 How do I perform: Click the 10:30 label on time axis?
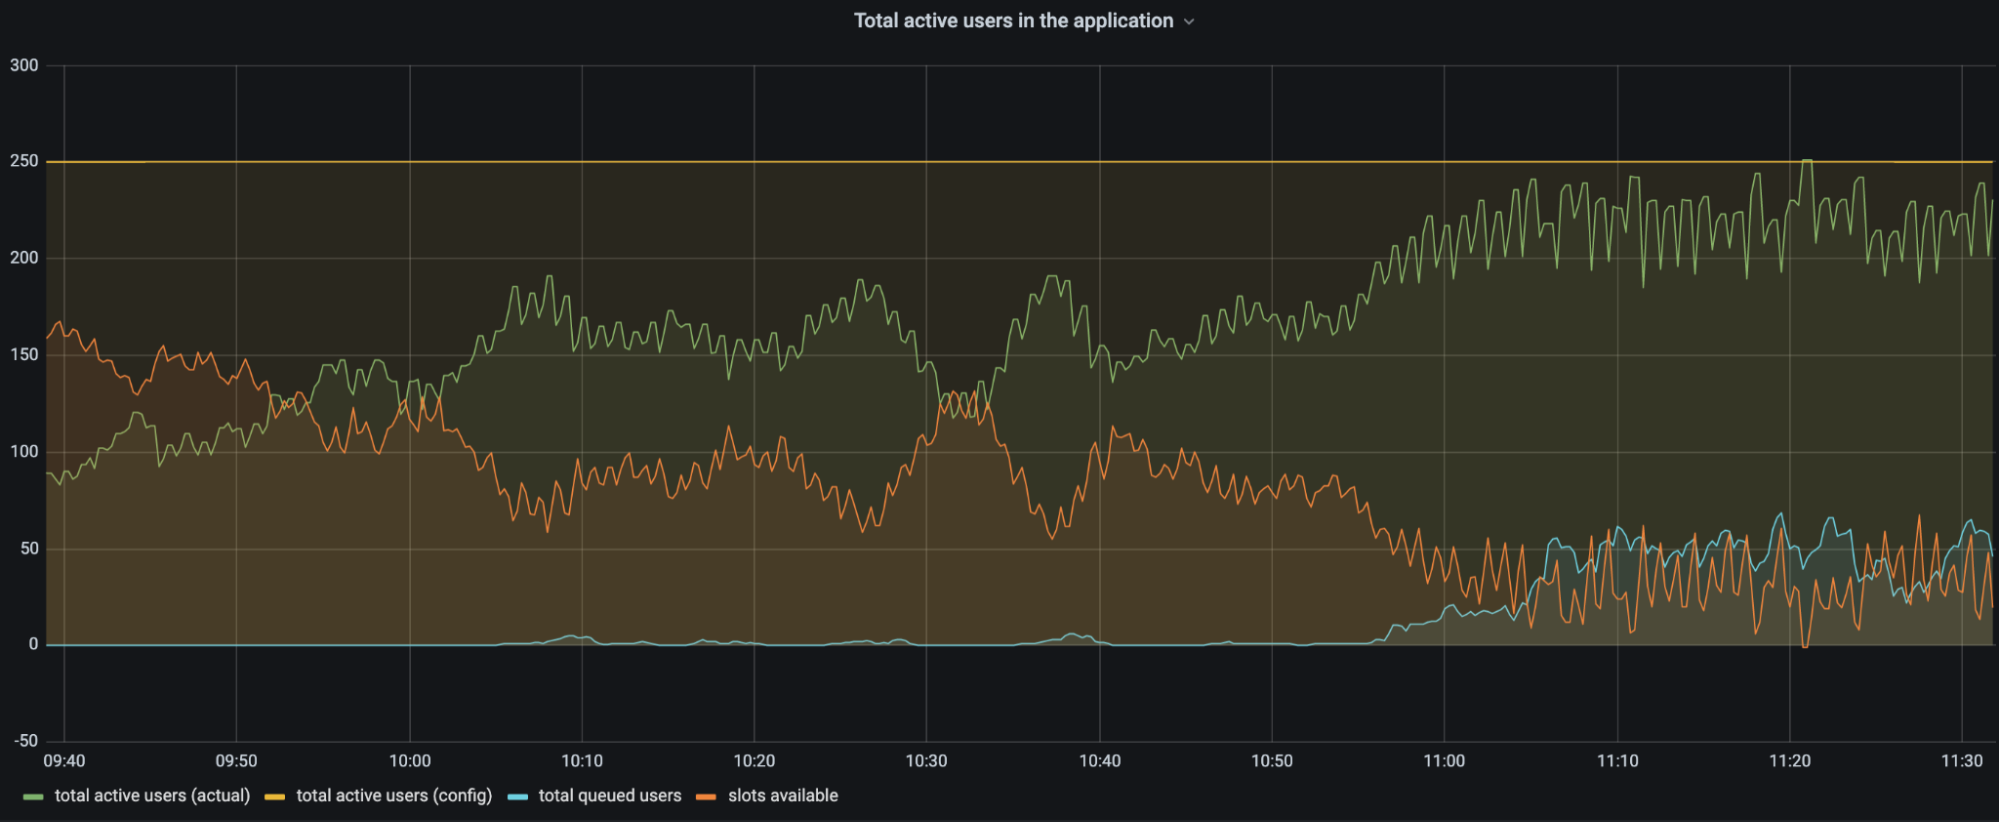tap(926, 761)
